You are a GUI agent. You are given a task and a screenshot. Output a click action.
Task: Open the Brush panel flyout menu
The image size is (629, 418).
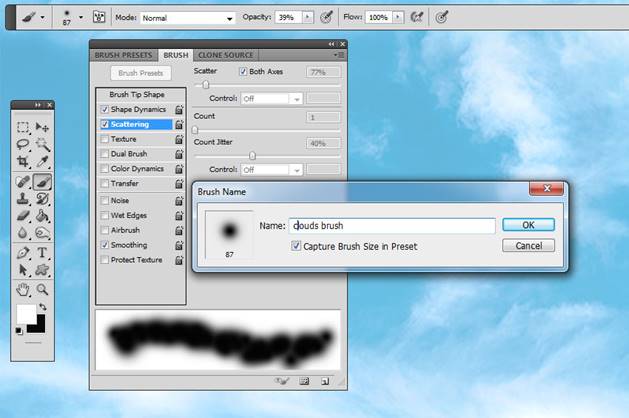(339, 55)
